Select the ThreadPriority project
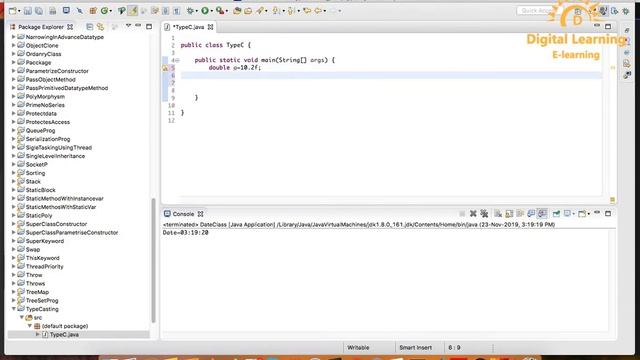 tap(44, 267)
